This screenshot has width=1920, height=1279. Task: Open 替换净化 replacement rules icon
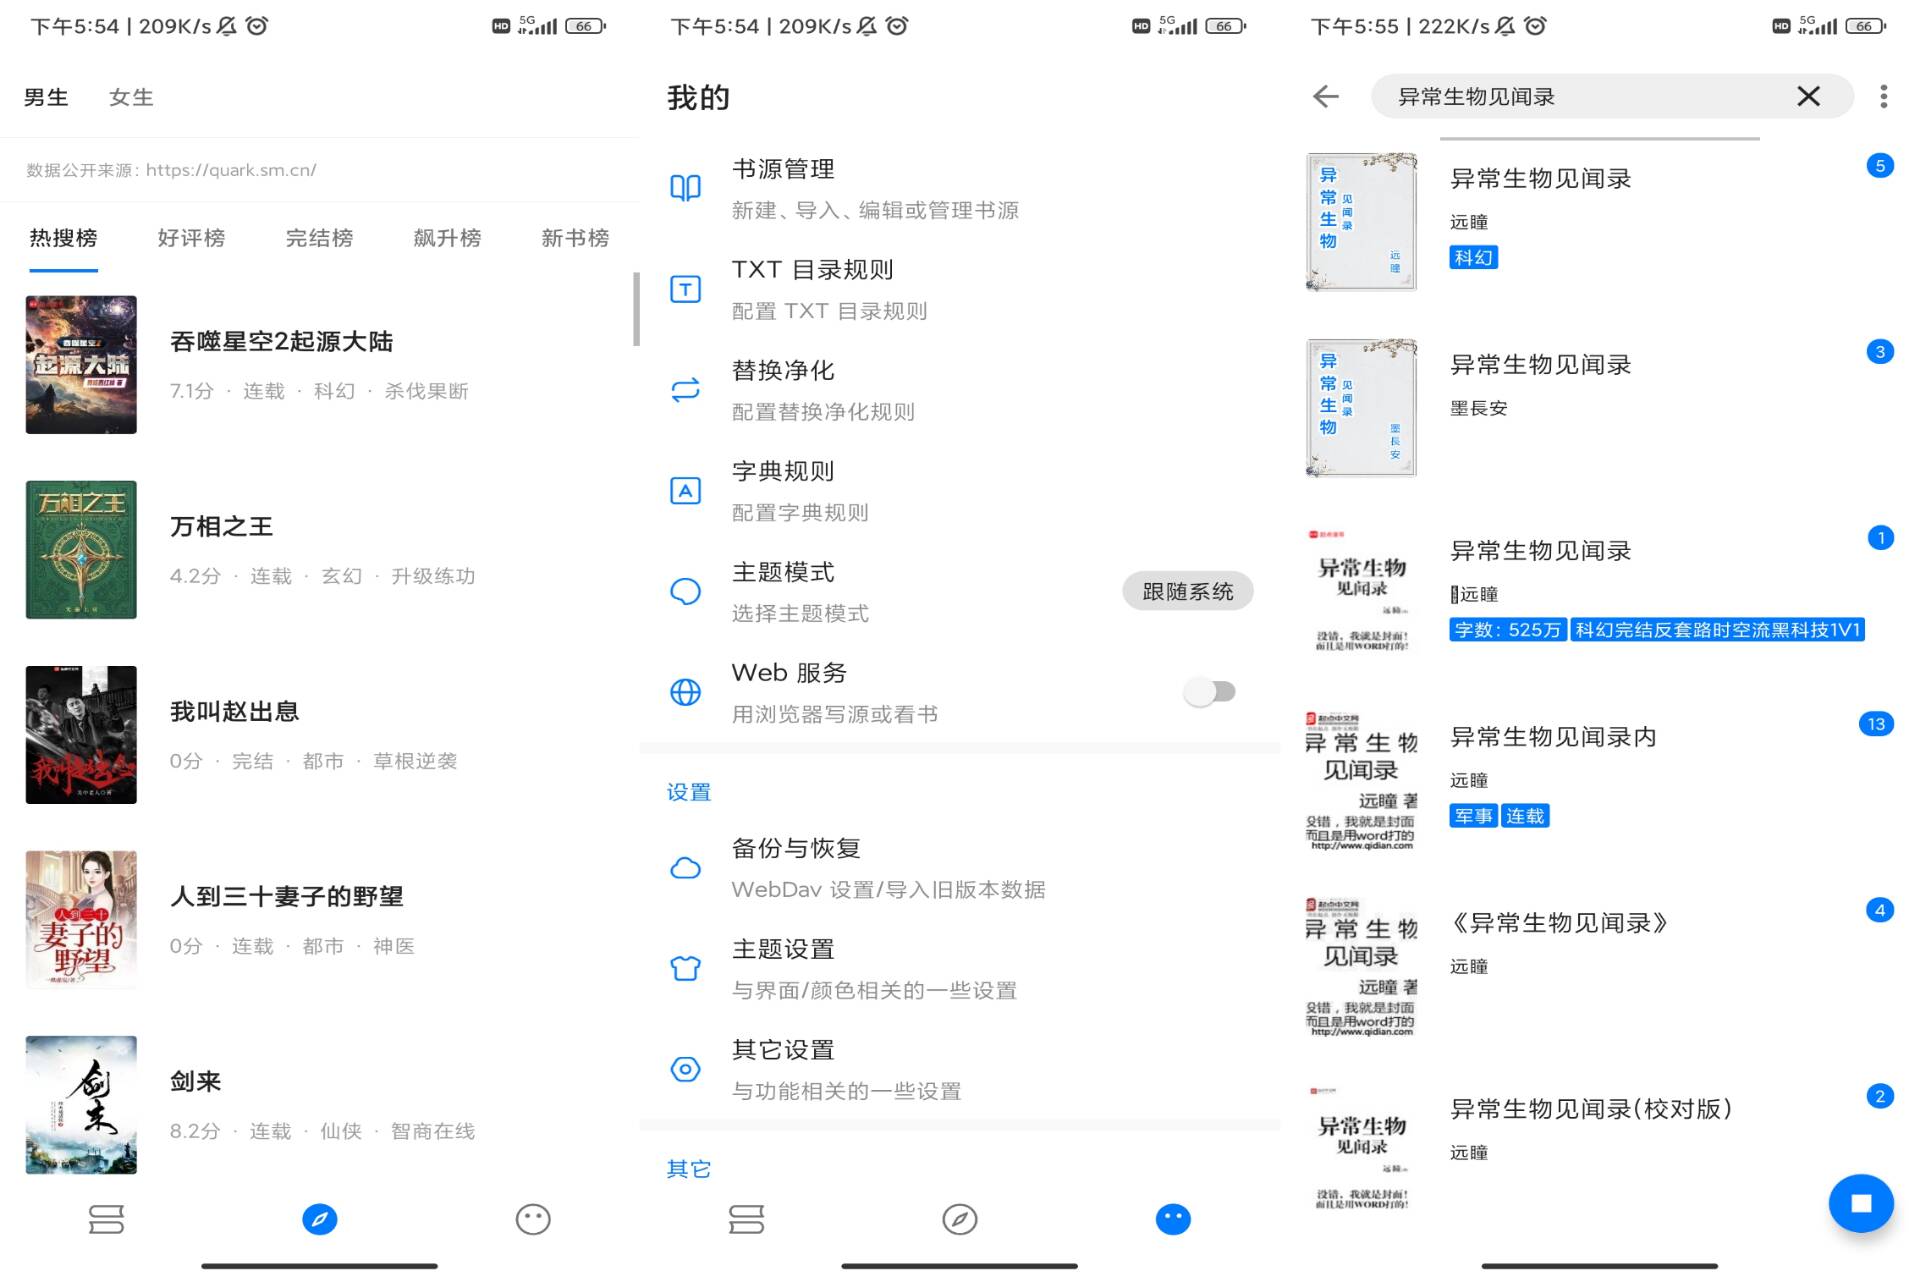point(685,390)
